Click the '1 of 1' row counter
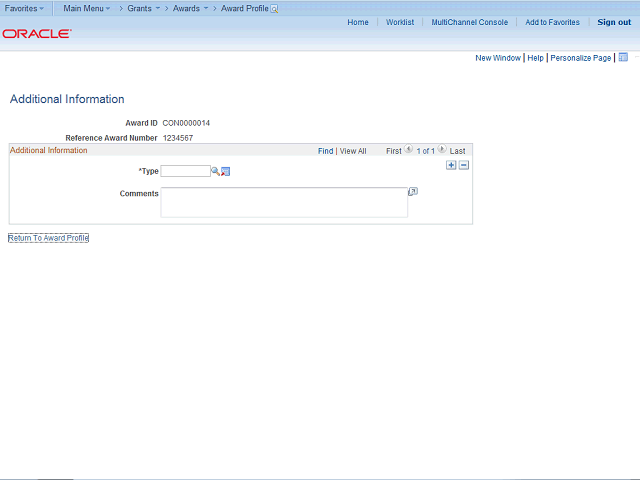This screenshot has height=480, width=640. tap(425, 151)
